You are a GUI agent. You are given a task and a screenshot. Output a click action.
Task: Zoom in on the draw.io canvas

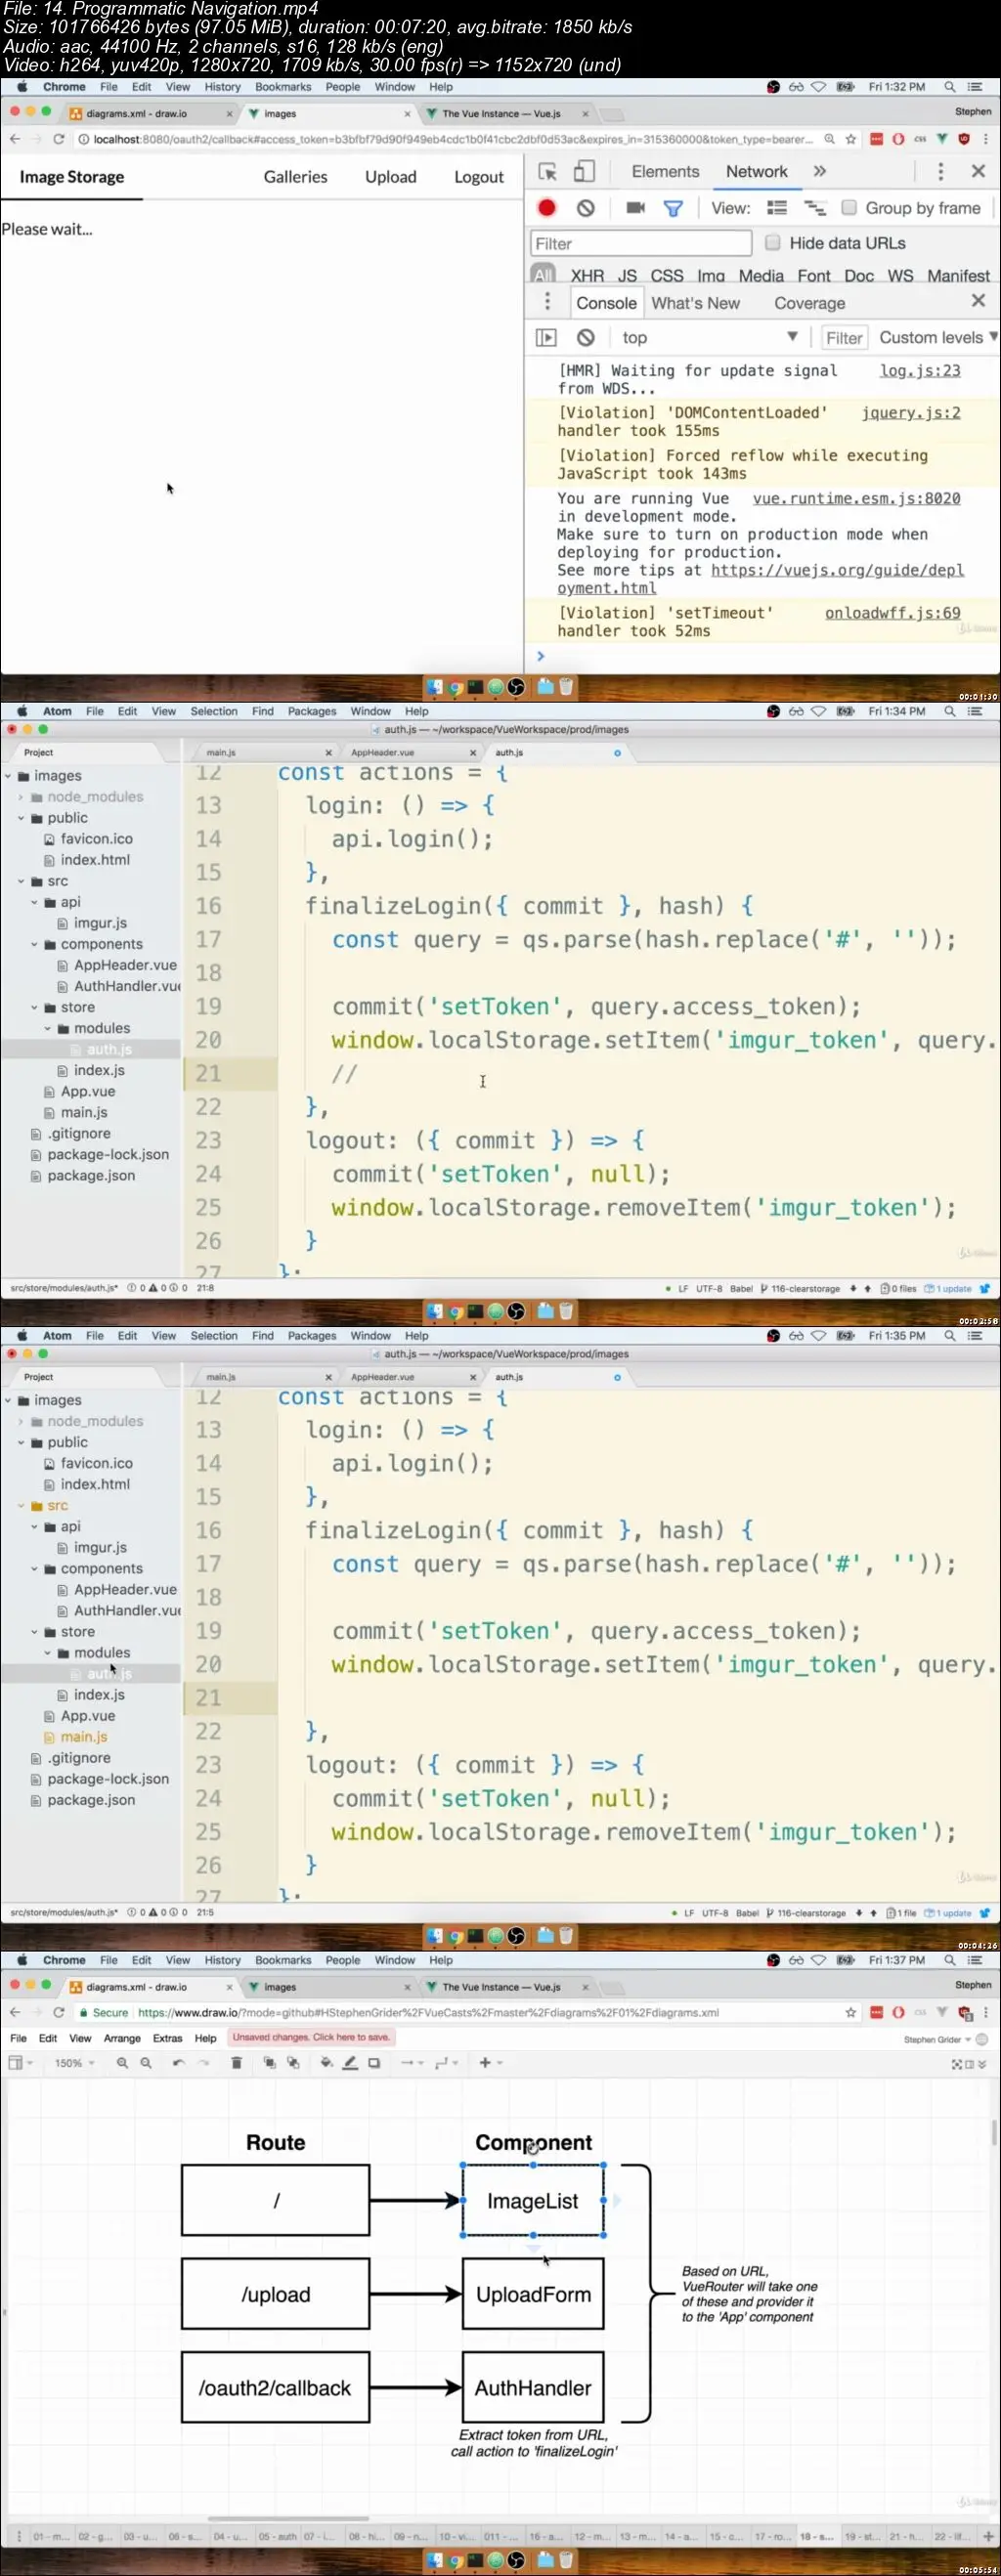(122, 2063)
